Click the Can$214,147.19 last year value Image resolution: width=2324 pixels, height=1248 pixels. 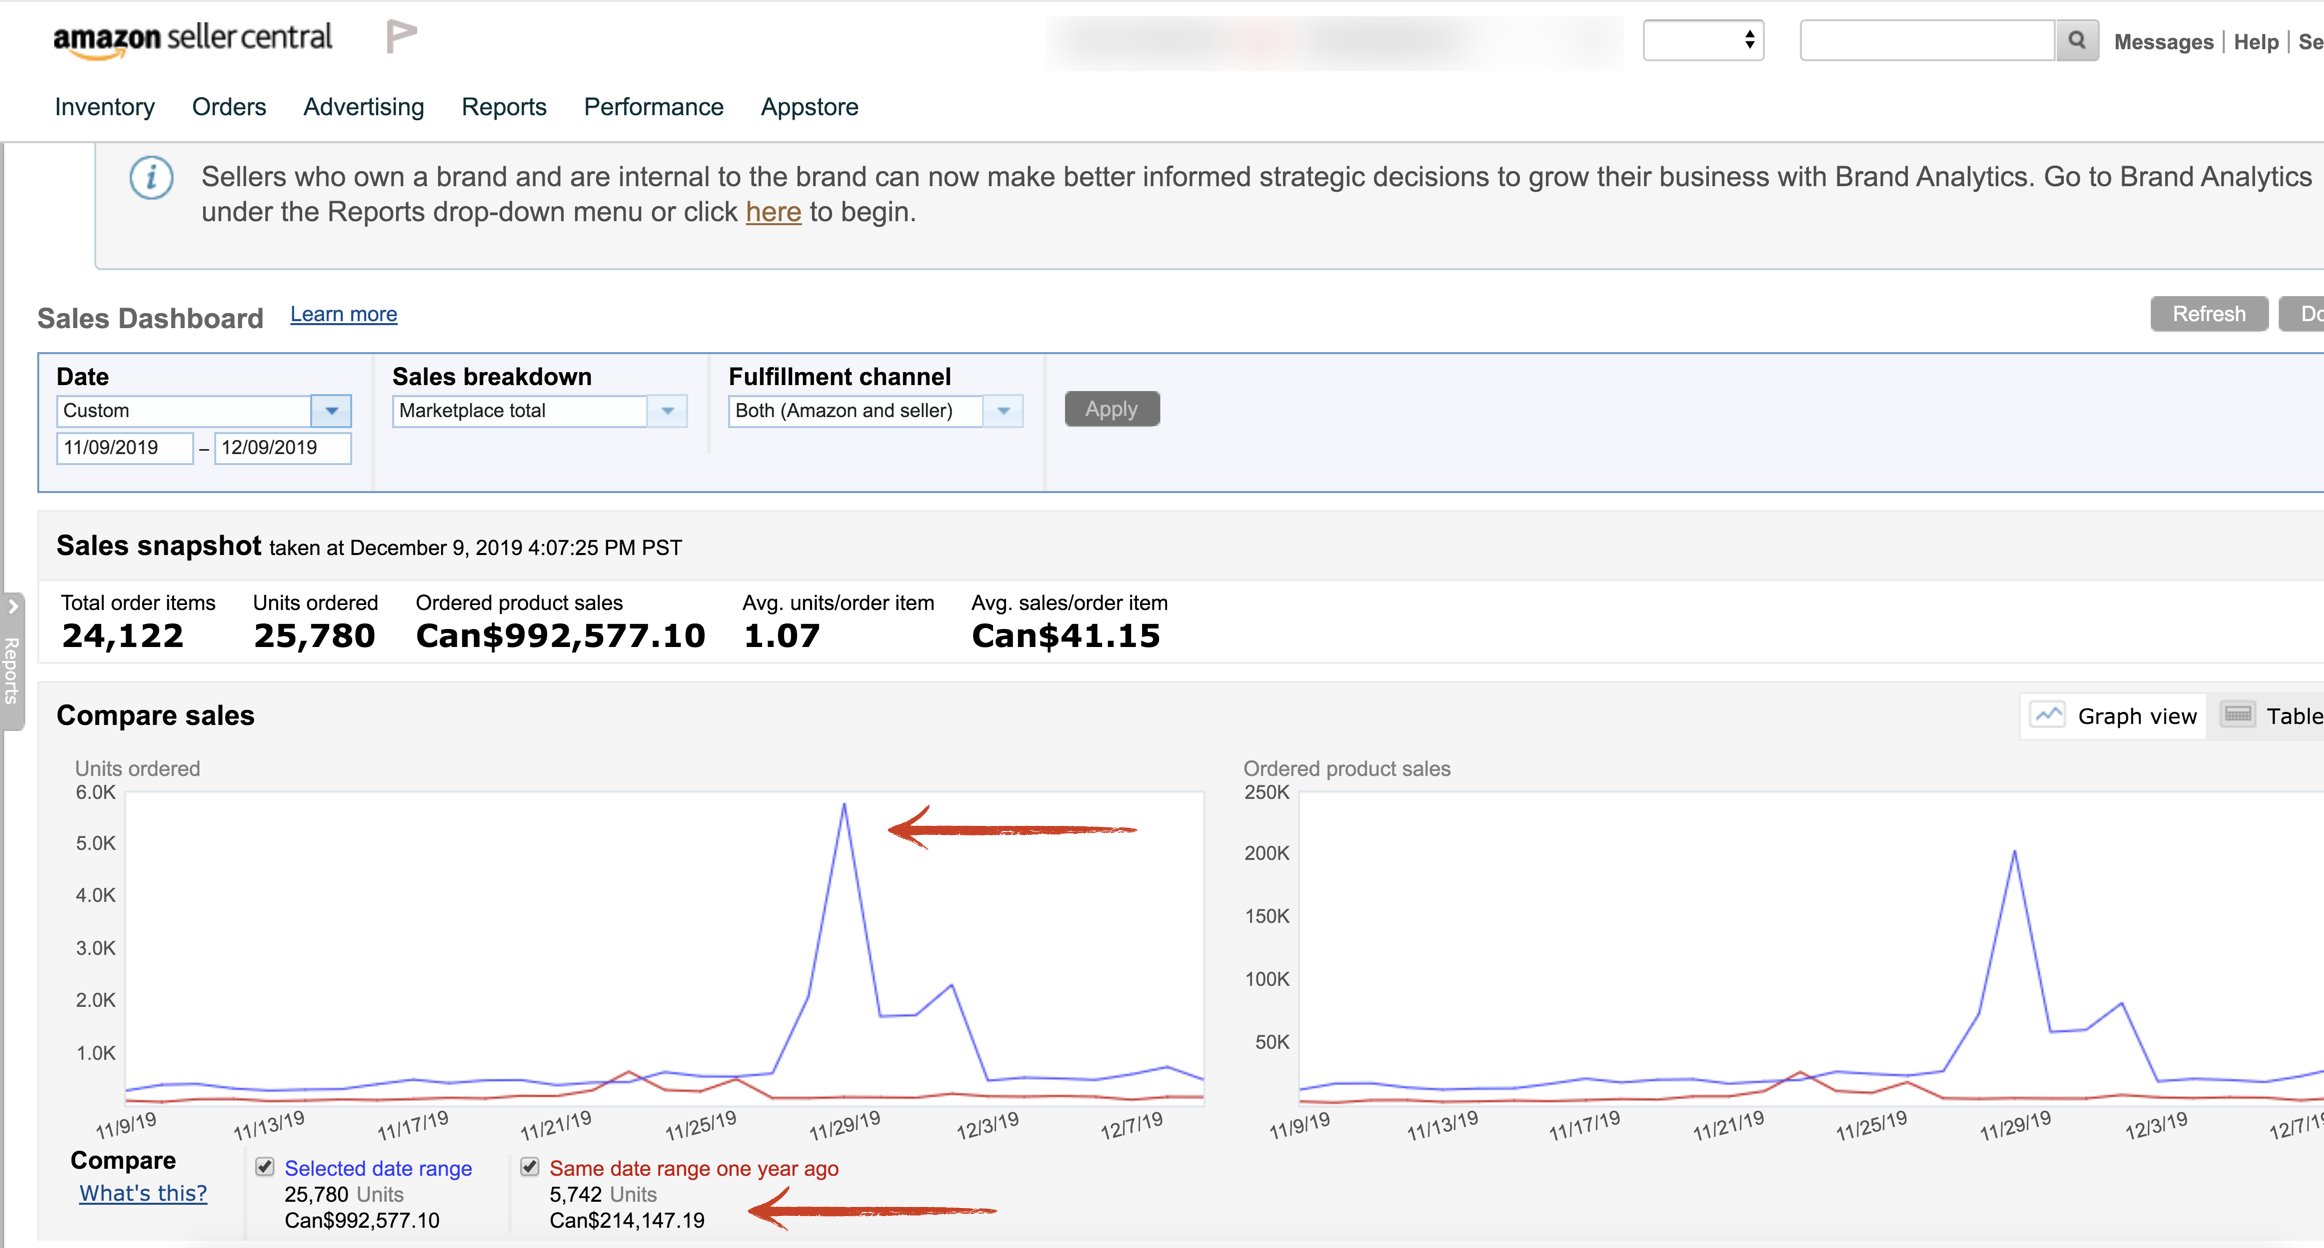[627, 1220]
